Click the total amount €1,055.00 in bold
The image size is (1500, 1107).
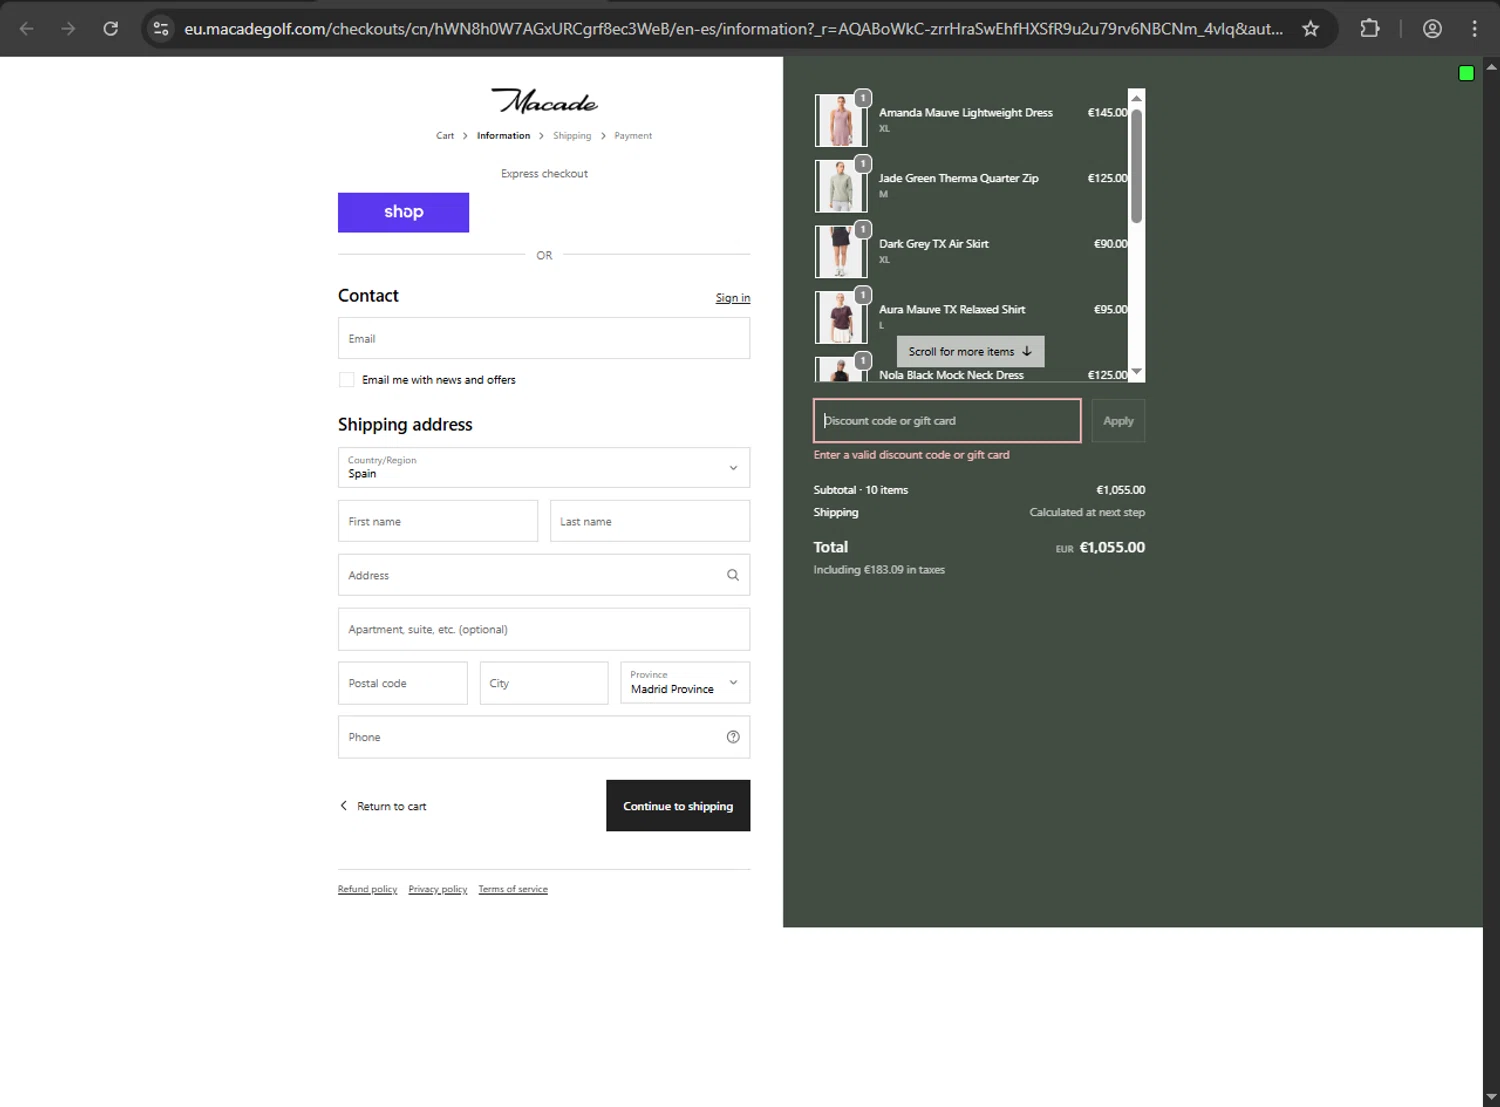[1112, 547]
